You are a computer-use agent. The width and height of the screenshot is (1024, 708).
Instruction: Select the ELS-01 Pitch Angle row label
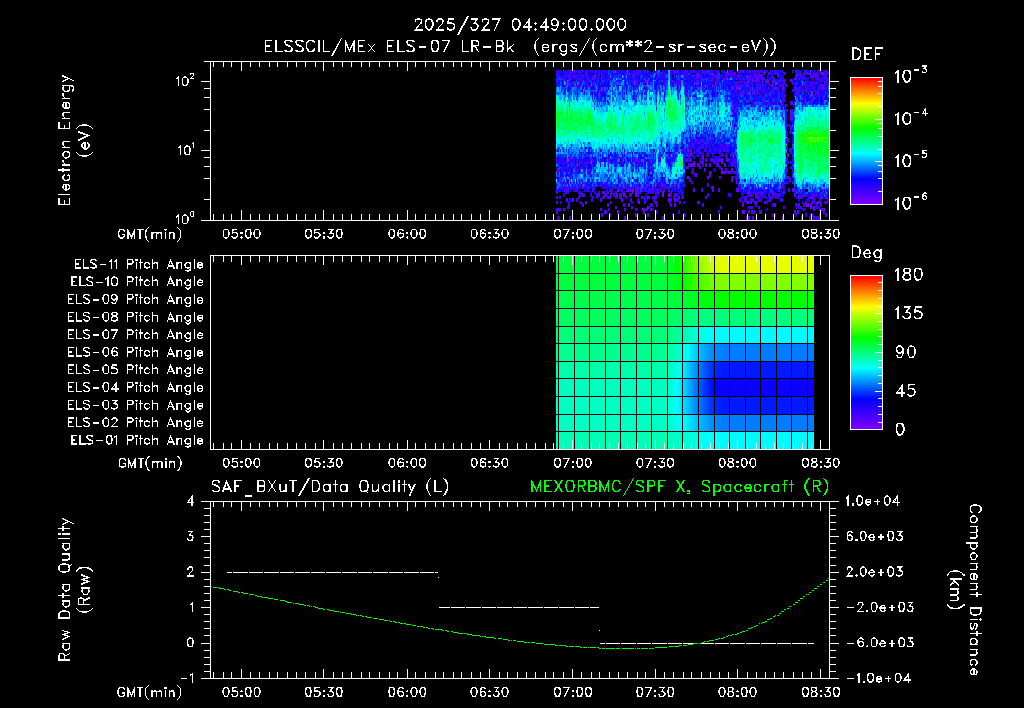tap(137, 440)
